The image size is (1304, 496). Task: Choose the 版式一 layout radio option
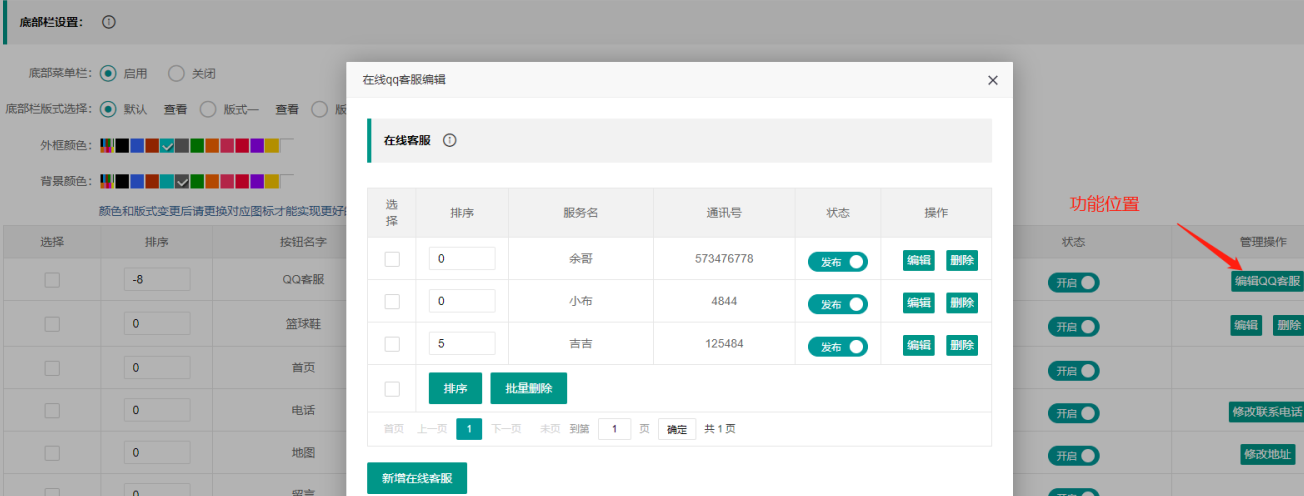pos(208,109)
